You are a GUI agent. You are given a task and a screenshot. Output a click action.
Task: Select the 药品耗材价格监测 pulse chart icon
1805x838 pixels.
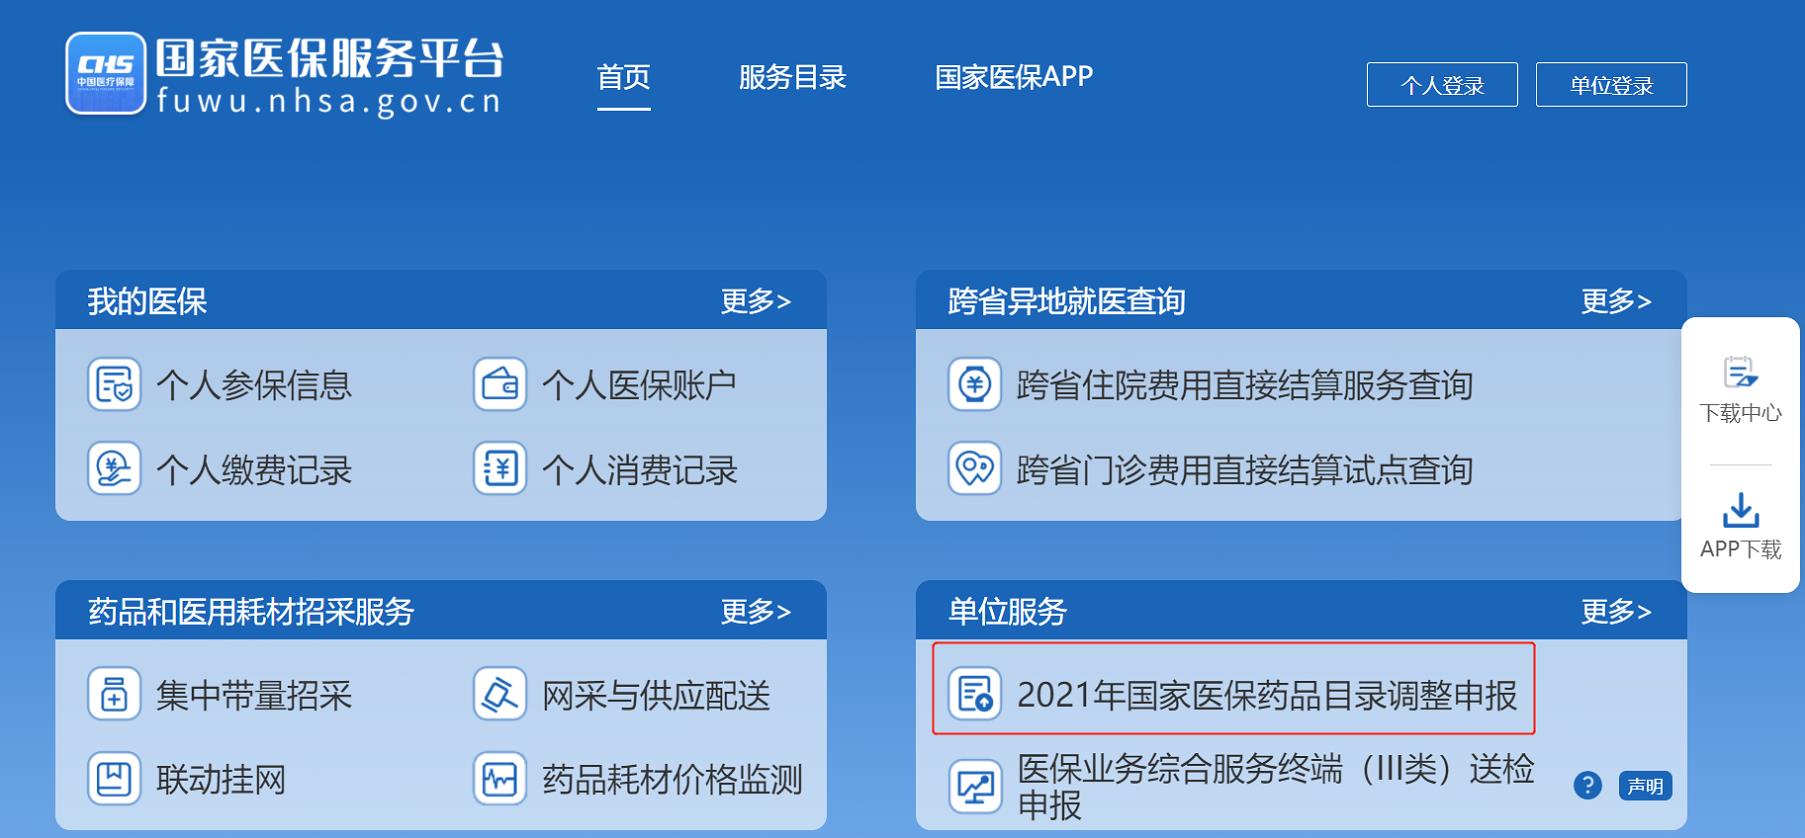[500, 779]
